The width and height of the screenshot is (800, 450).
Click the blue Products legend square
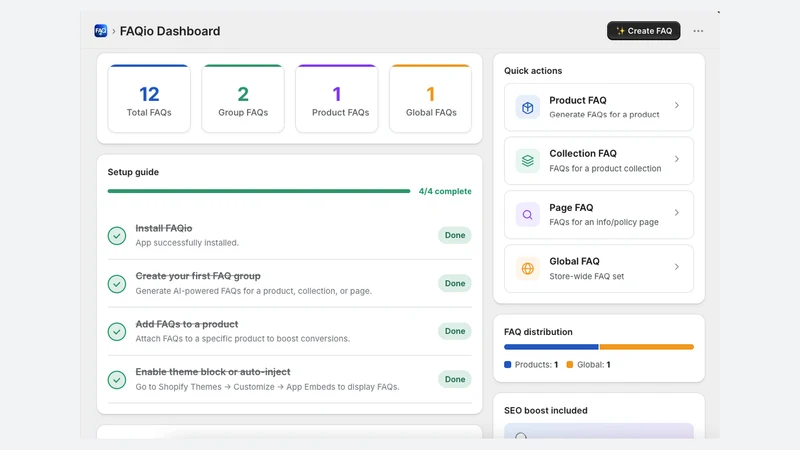(508, 364)
